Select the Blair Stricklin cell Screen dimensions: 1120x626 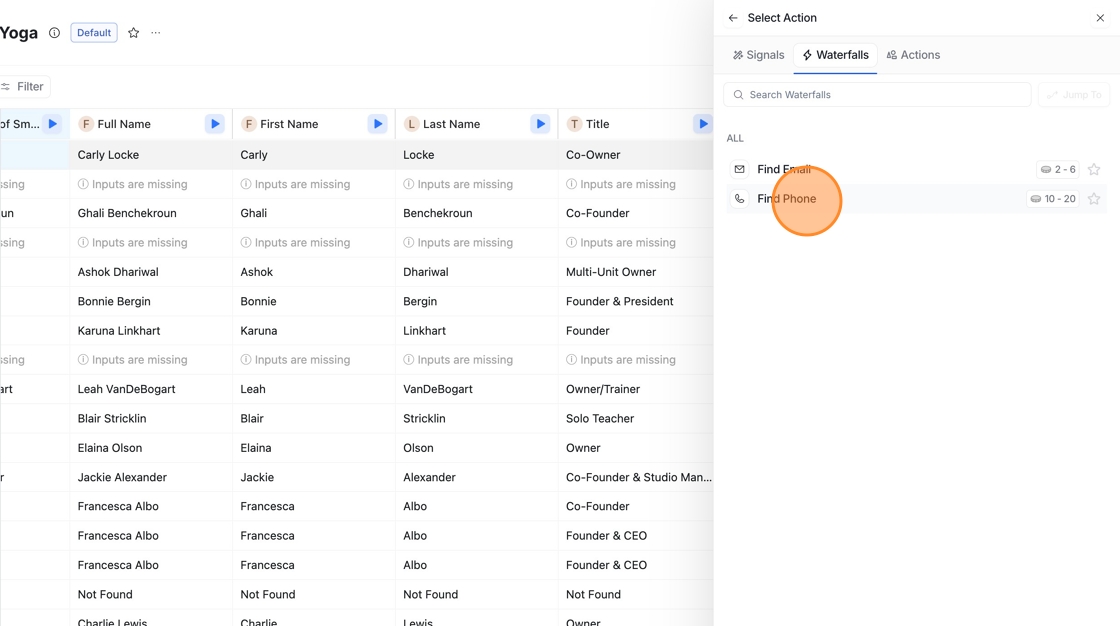[151, 418]
